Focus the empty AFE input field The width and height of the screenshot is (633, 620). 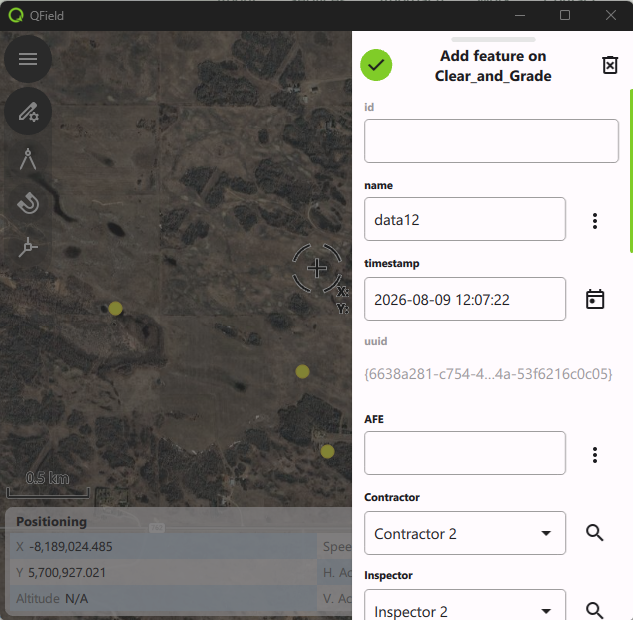tap(465, 453)
